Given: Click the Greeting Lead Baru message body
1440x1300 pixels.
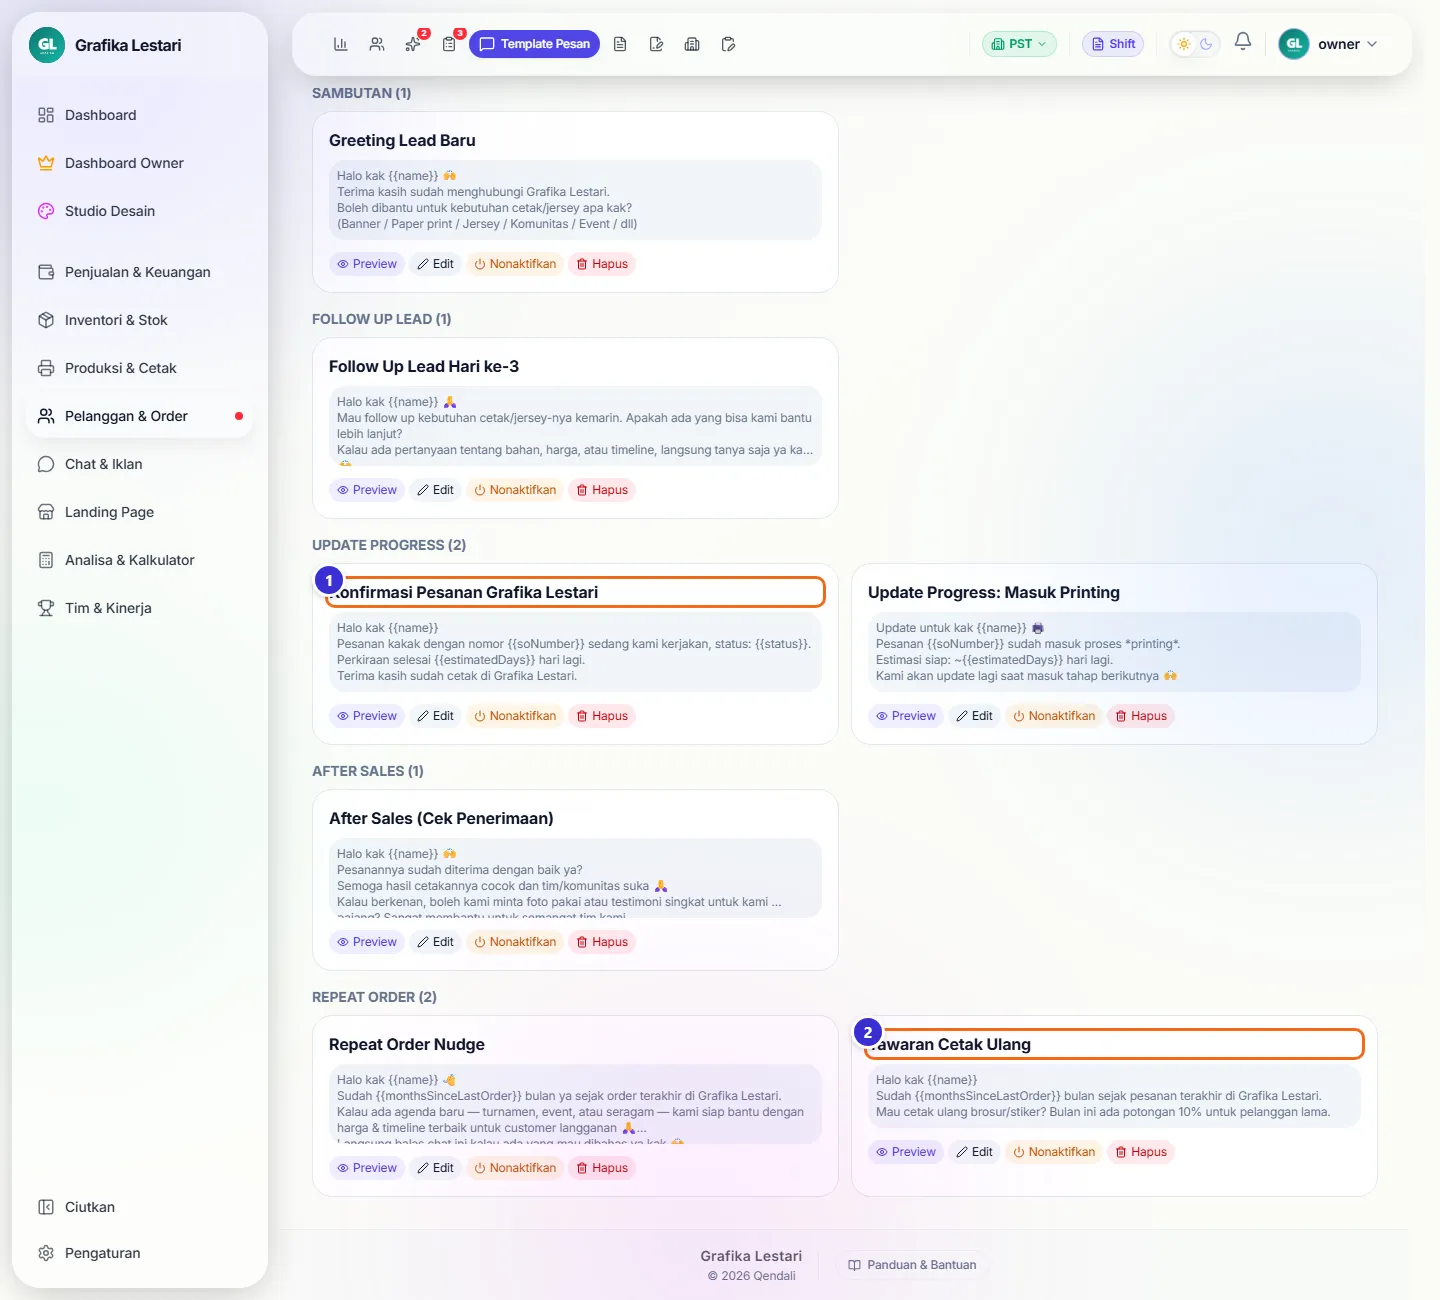Looking at the screenshot, I should [575, 200].
